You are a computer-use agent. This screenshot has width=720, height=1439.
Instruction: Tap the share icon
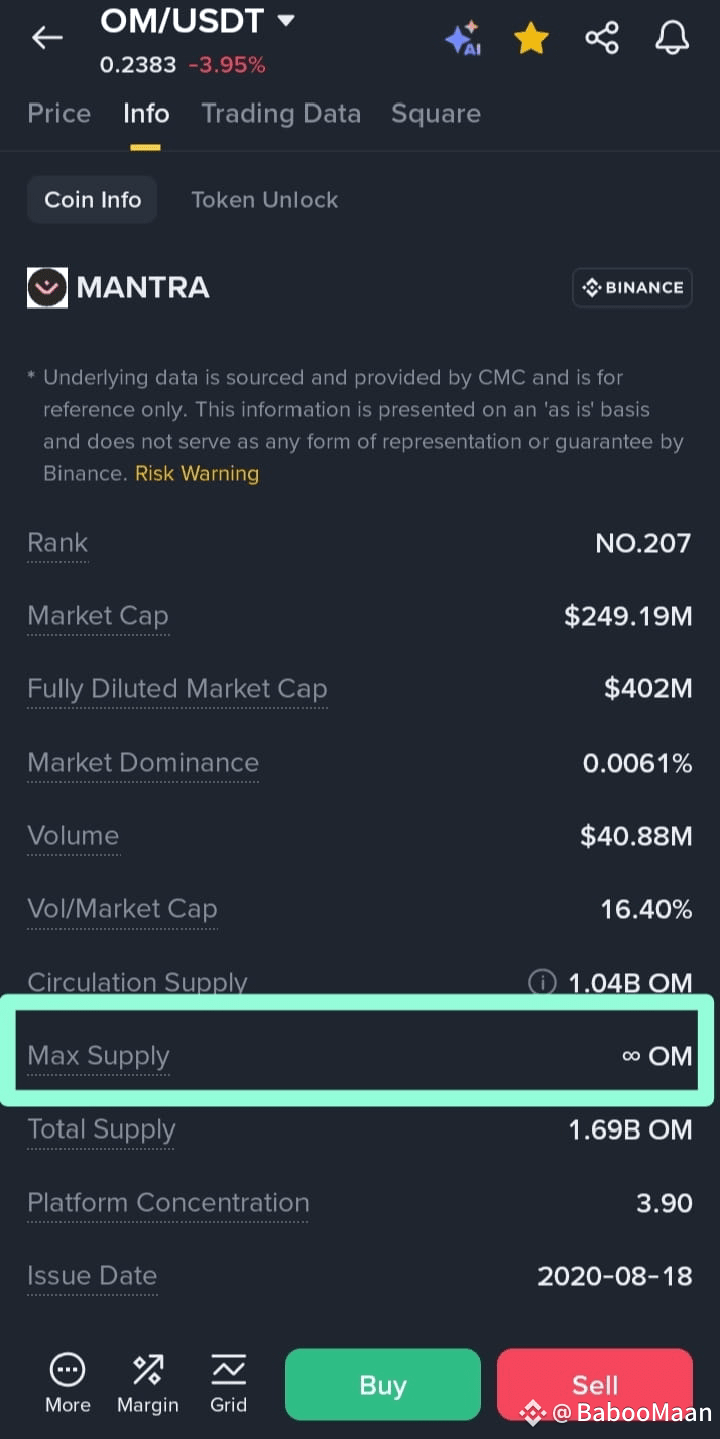coord(602,38)
